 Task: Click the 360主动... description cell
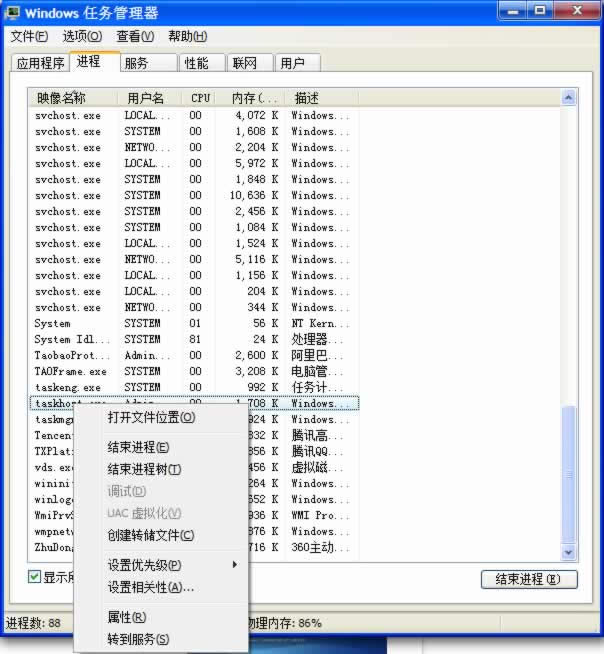point(320,547)
